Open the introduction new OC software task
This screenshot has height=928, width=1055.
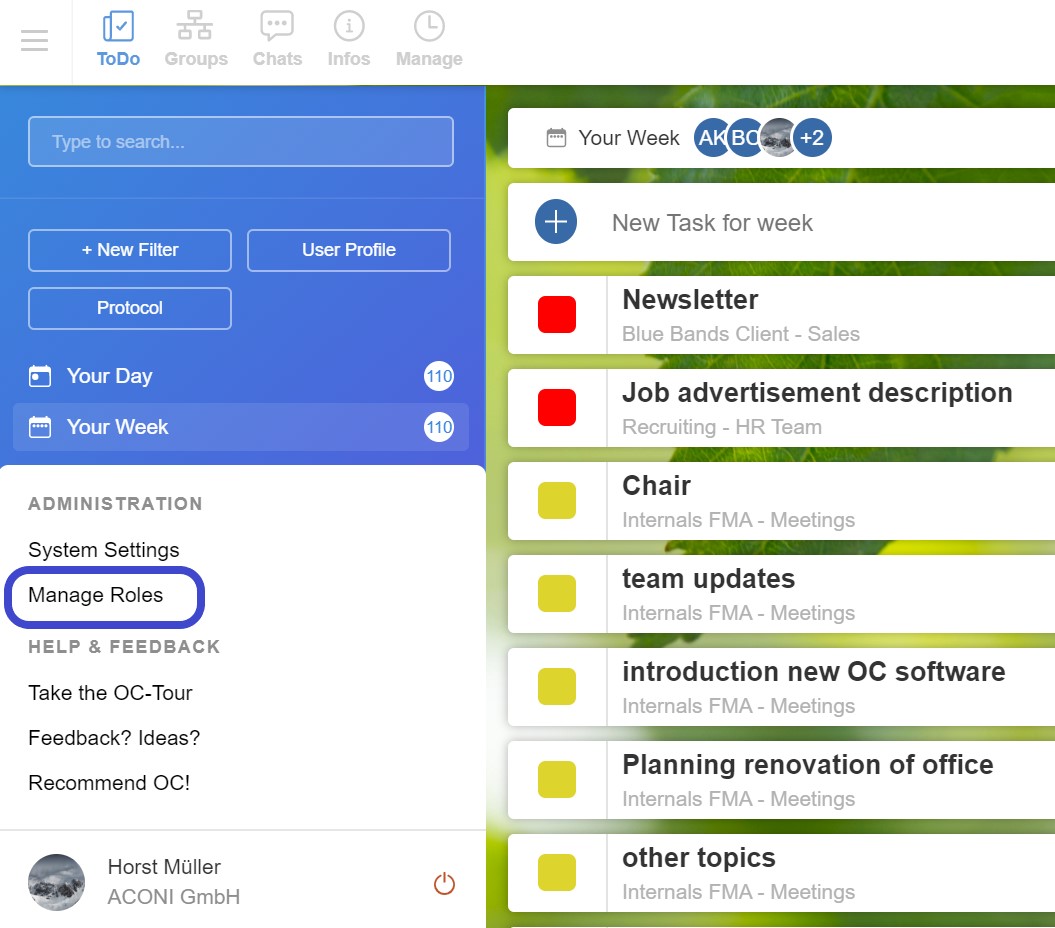[814, 672]
